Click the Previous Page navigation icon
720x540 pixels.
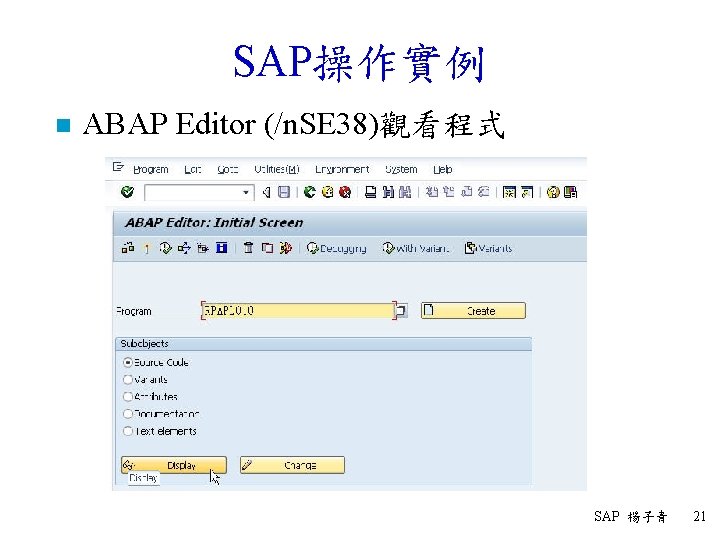click(449, 192)
